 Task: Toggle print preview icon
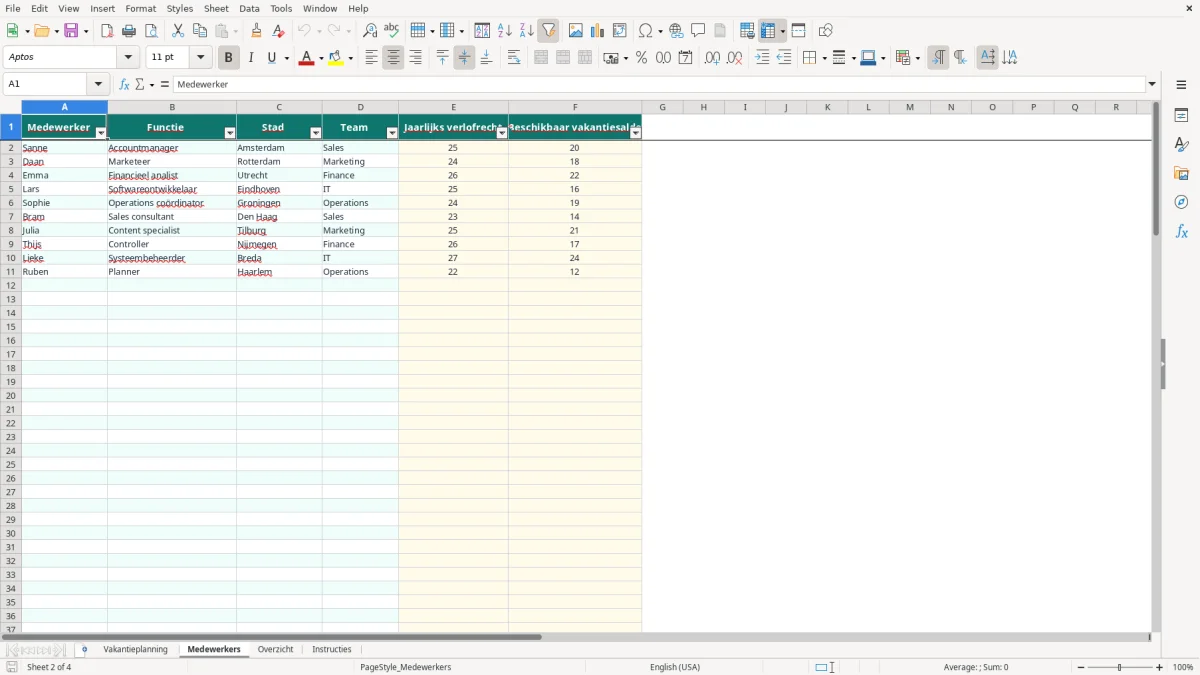[151, 31]
